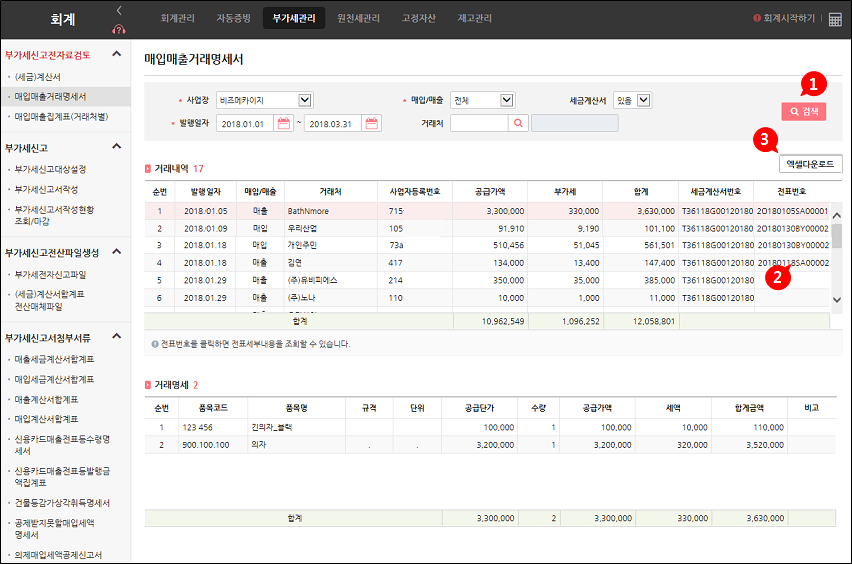Open the 사업장 dropdown
The image size is (852, 564).
coord(265,100)
